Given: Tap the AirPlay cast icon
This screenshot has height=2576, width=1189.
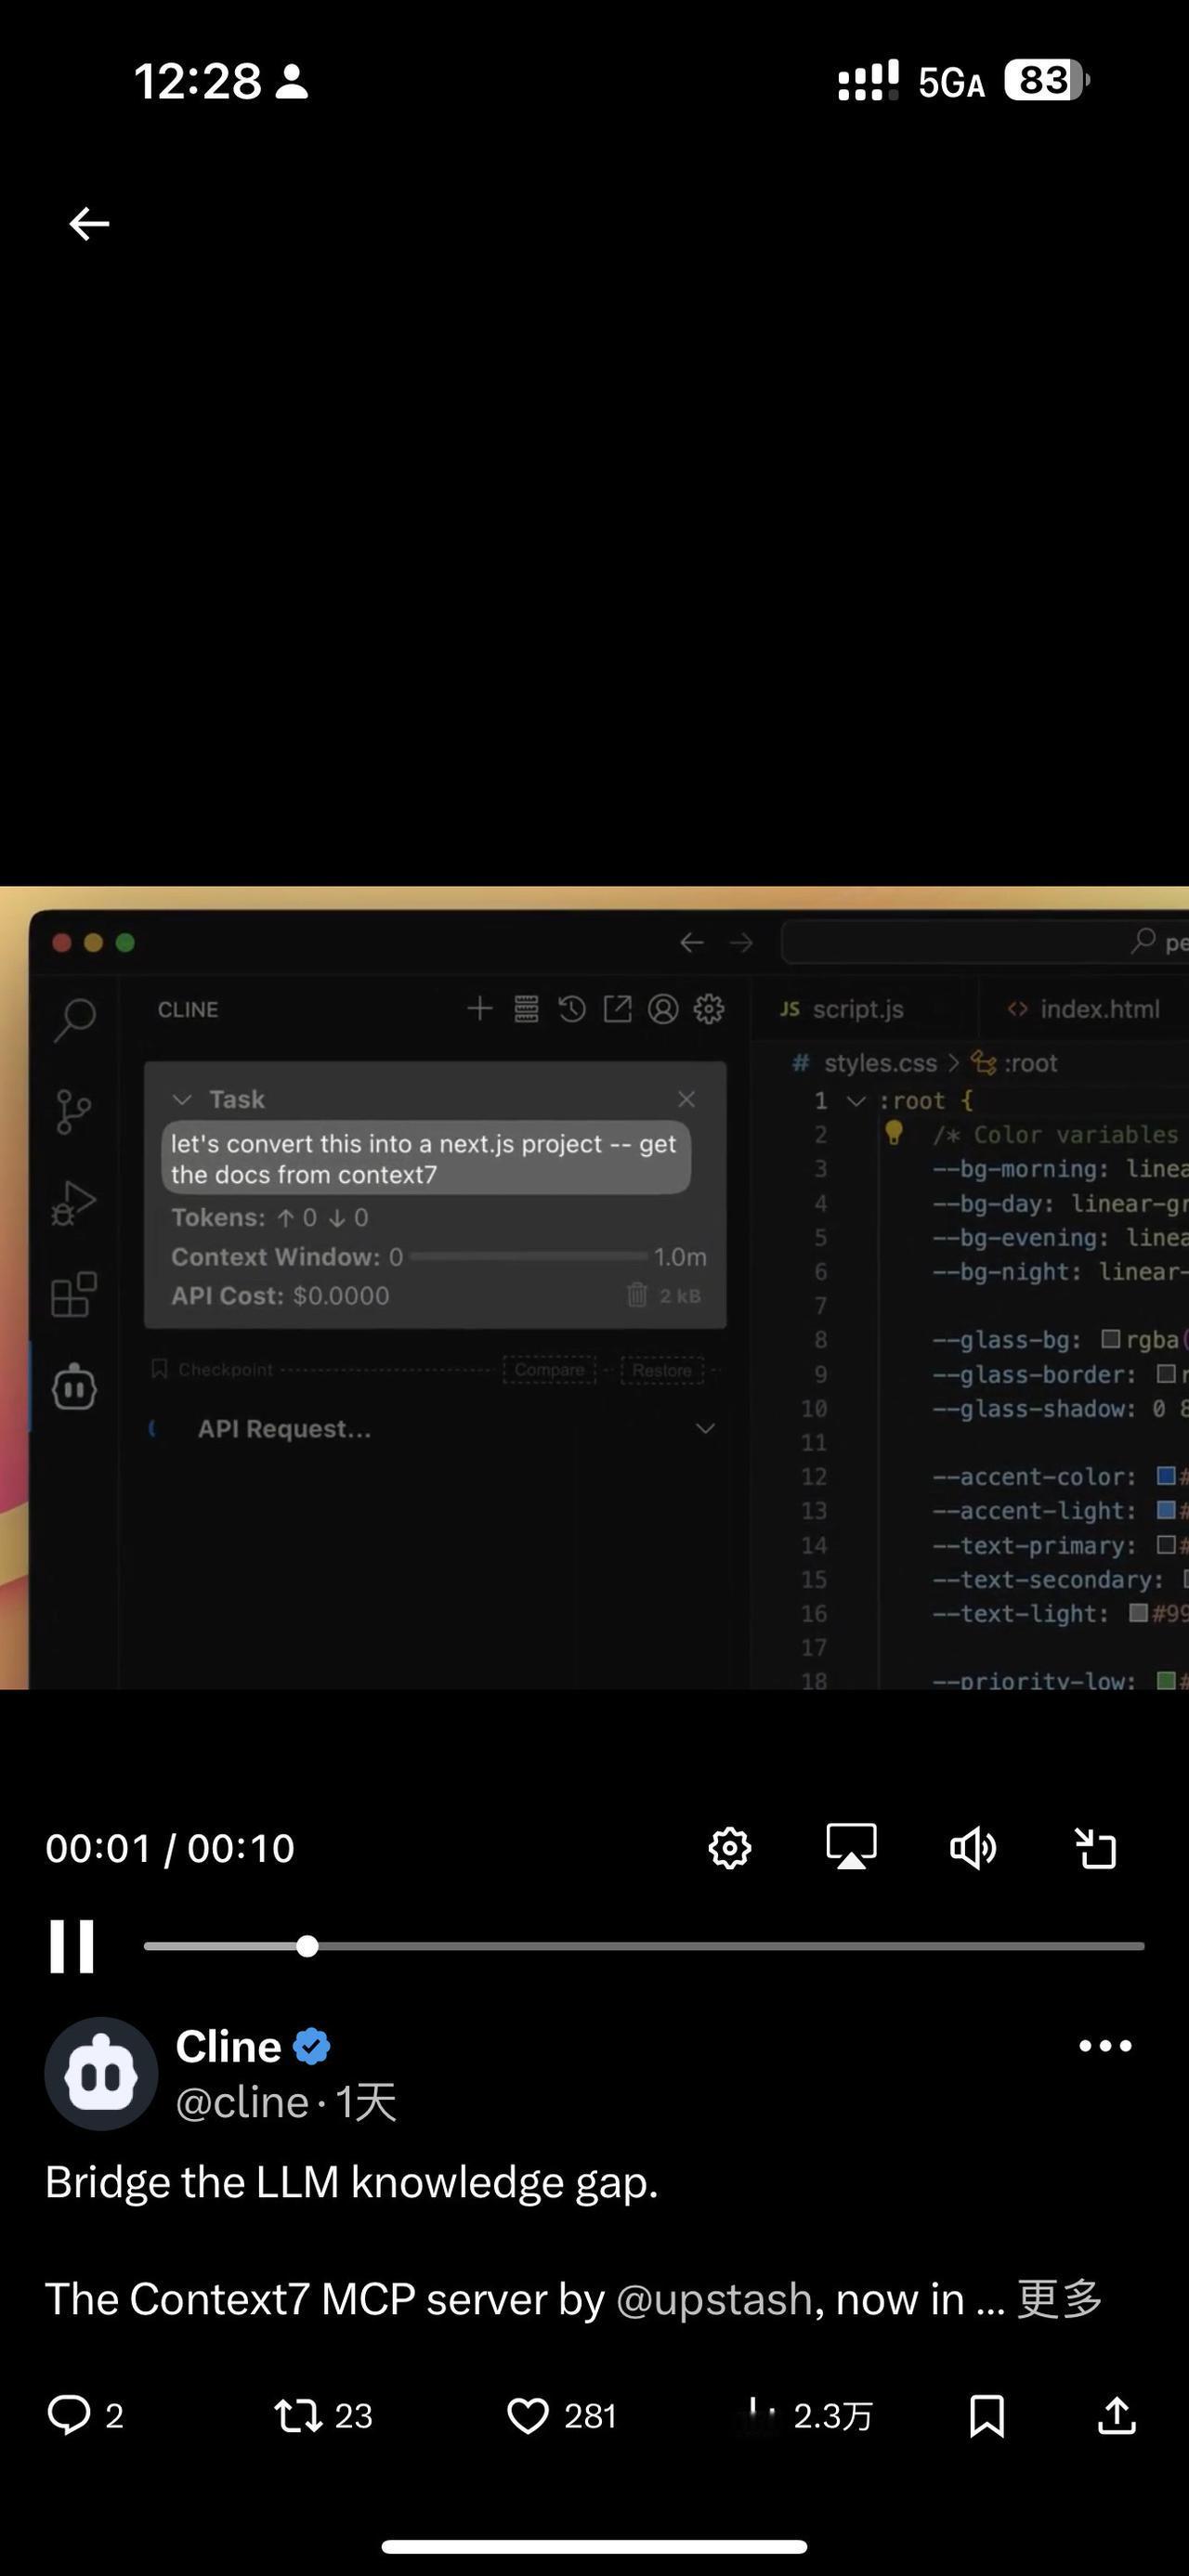Looking at the screenshot, I should [851, 1847].
